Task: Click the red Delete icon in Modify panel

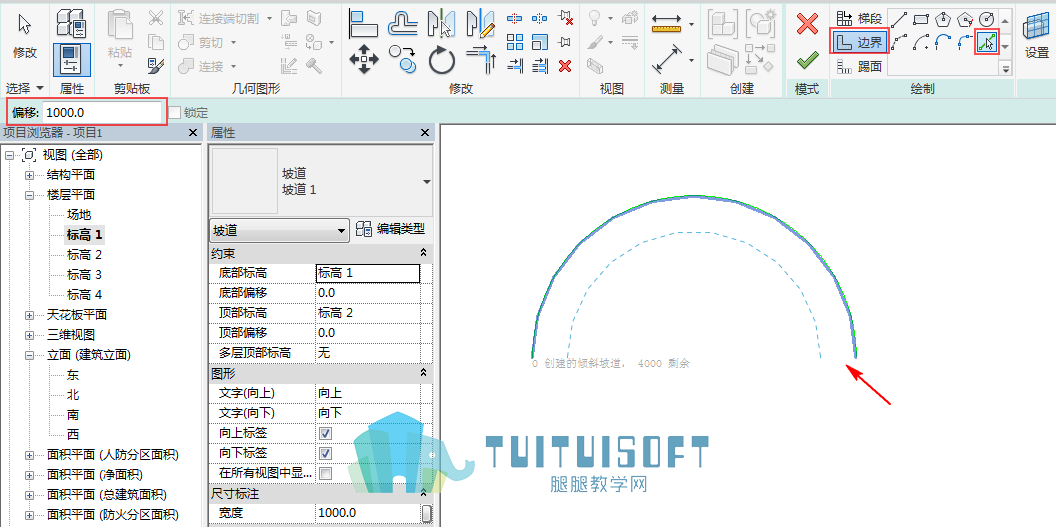Action: [x=566, y=65]
